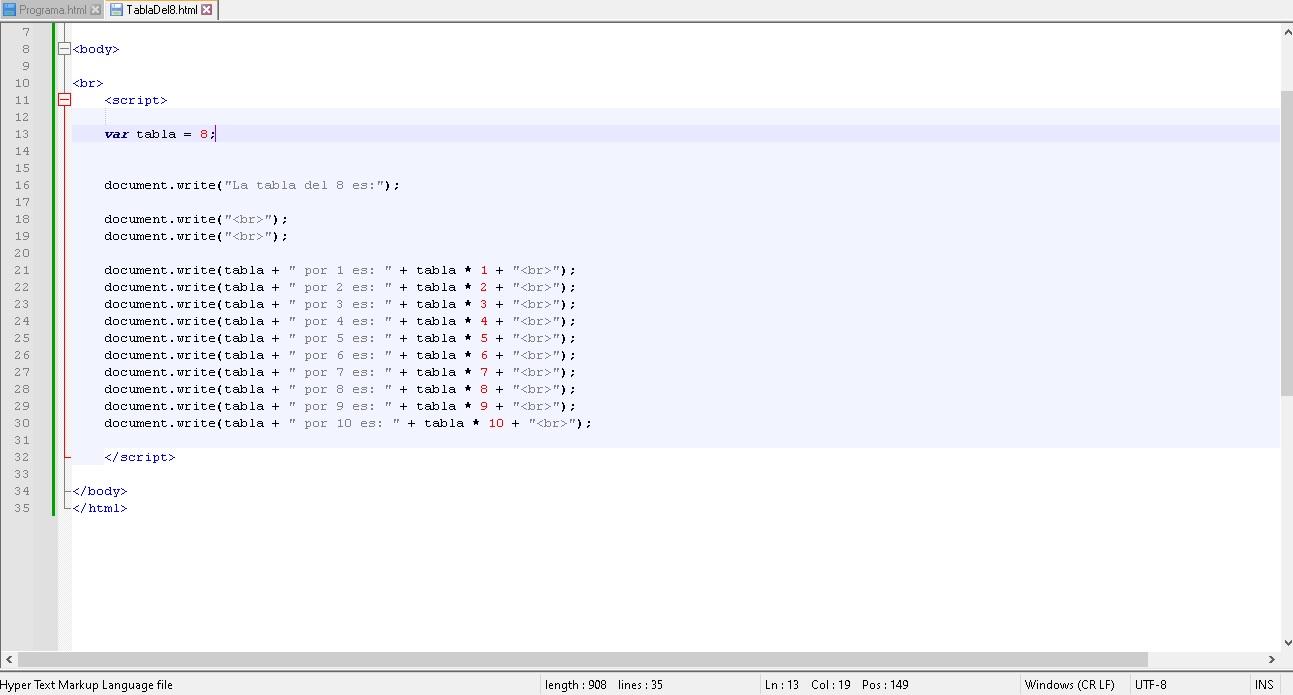The height and width of the screenshot is (695, 1293).
Task: Collapse the script block fold marker
Action: click(x=64, y=100)
